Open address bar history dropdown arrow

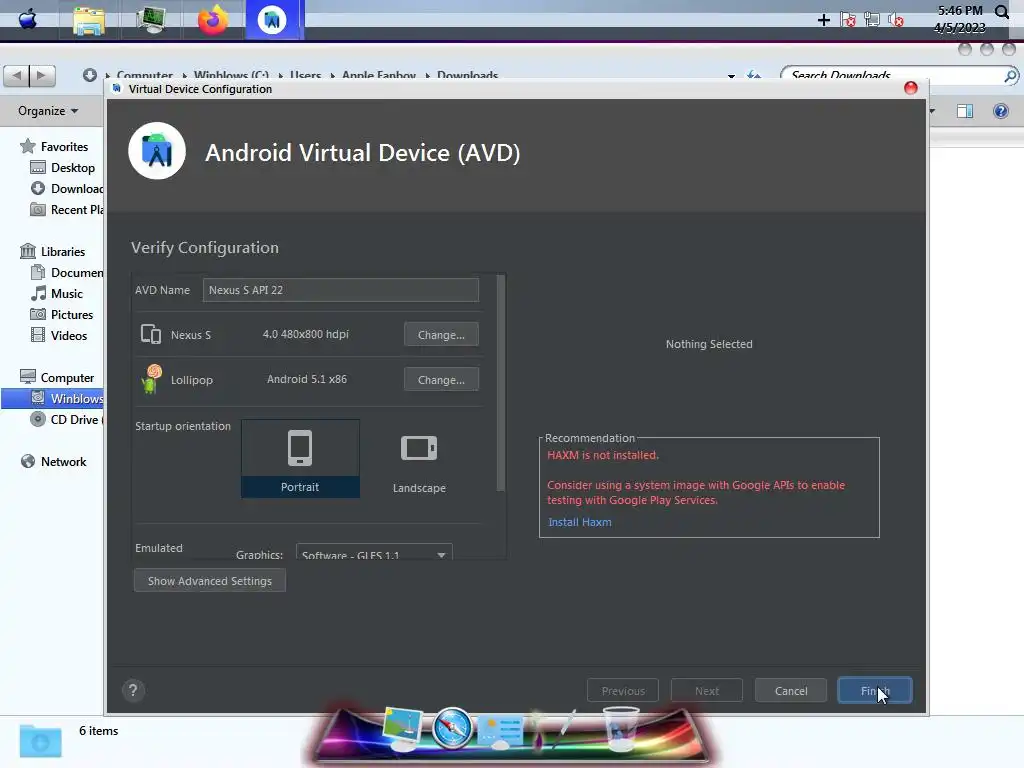(731, 76)
